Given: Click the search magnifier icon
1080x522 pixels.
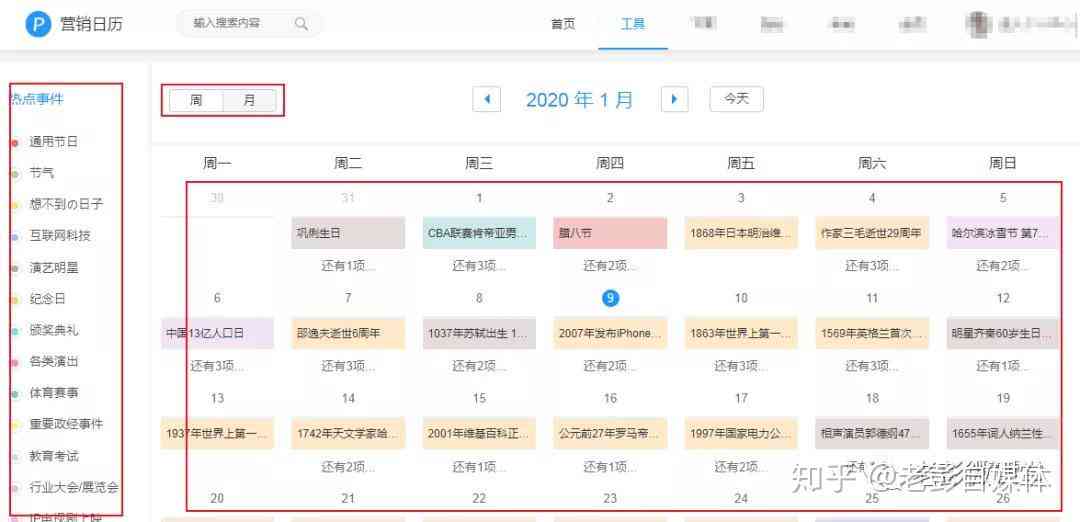Looking at the screenshot, I should click(x=302, y=23).
